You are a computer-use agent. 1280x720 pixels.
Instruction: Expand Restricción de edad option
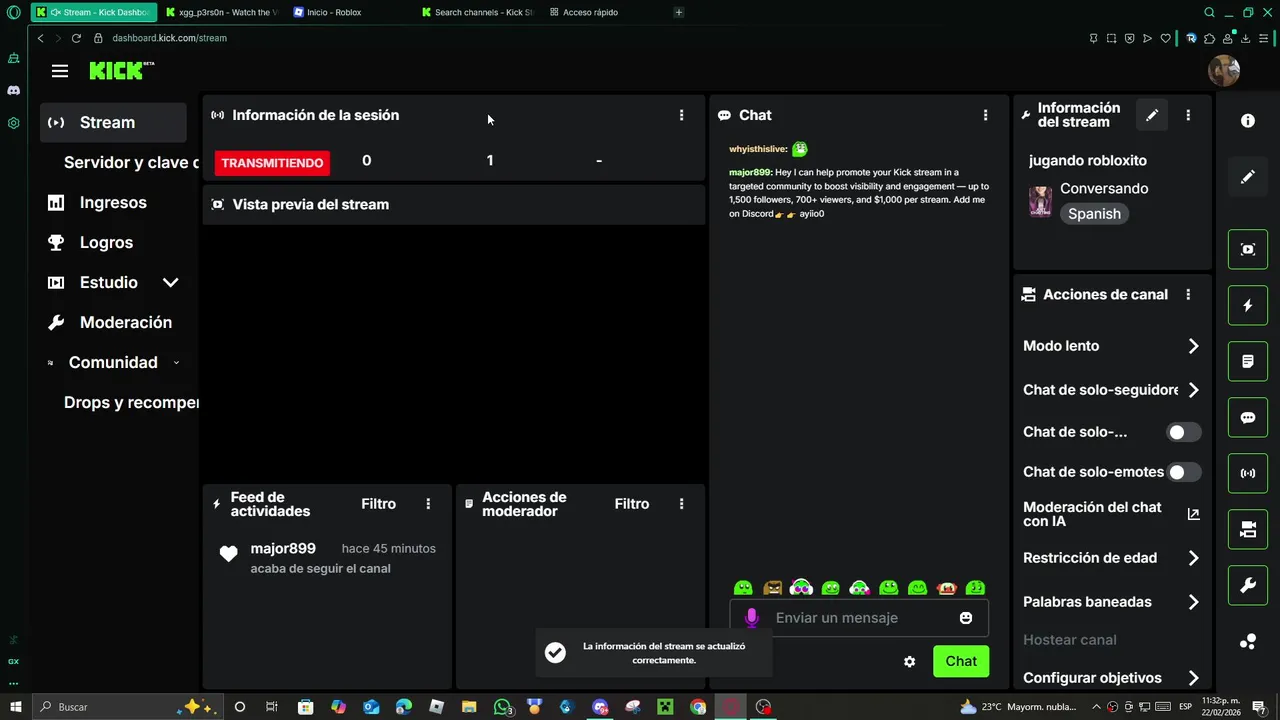1193,558
